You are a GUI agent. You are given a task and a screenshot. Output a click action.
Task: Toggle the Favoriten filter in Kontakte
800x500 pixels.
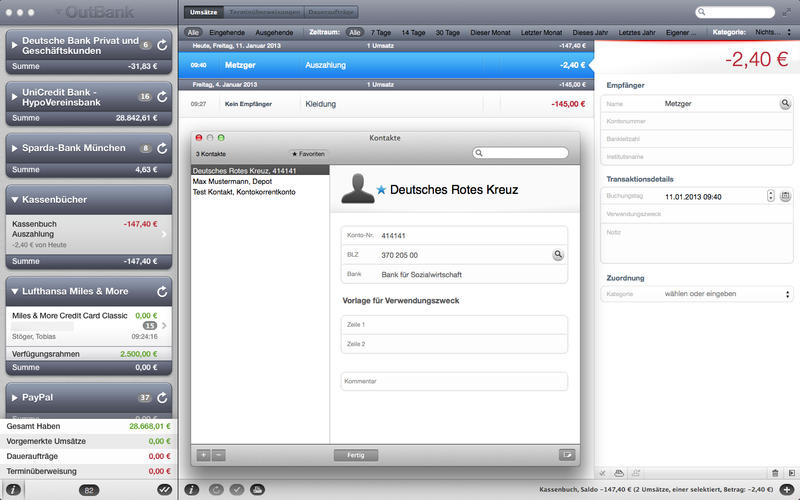(308, 154)
